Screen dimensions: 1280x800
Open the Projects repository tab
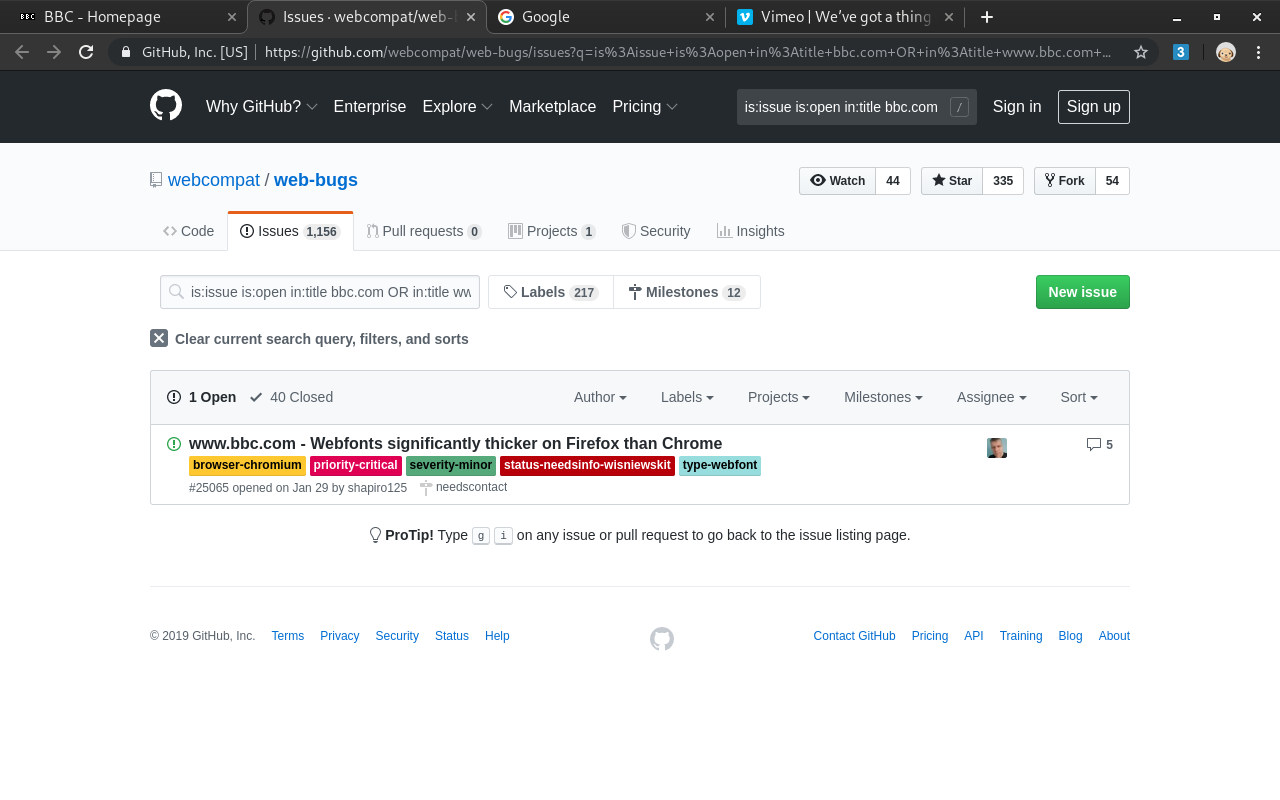(x=552, y=231)
